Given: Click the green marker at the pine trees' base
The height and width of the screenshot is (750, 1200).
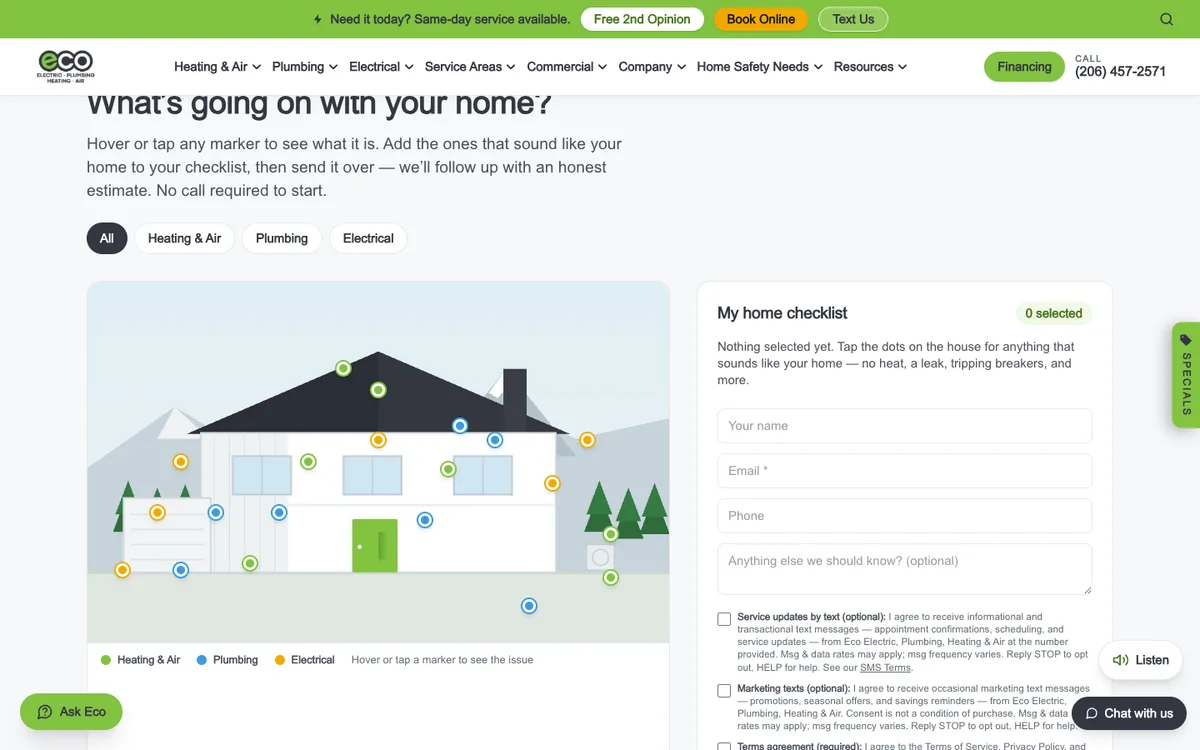Looking at the screenshot, I should [611, 534].
